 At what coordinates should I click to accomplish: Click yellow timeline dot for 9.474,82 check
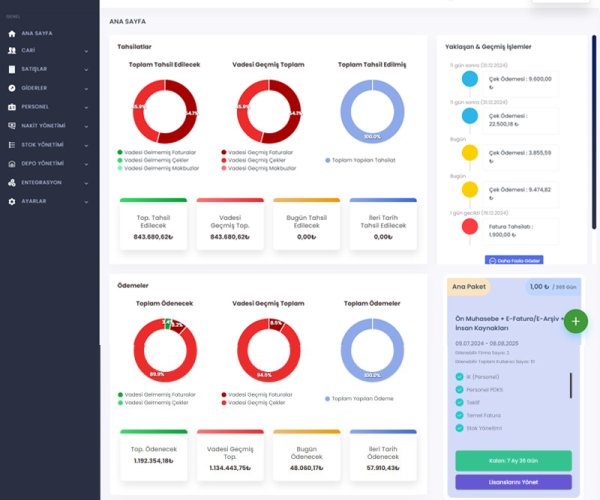click(470, 189)
